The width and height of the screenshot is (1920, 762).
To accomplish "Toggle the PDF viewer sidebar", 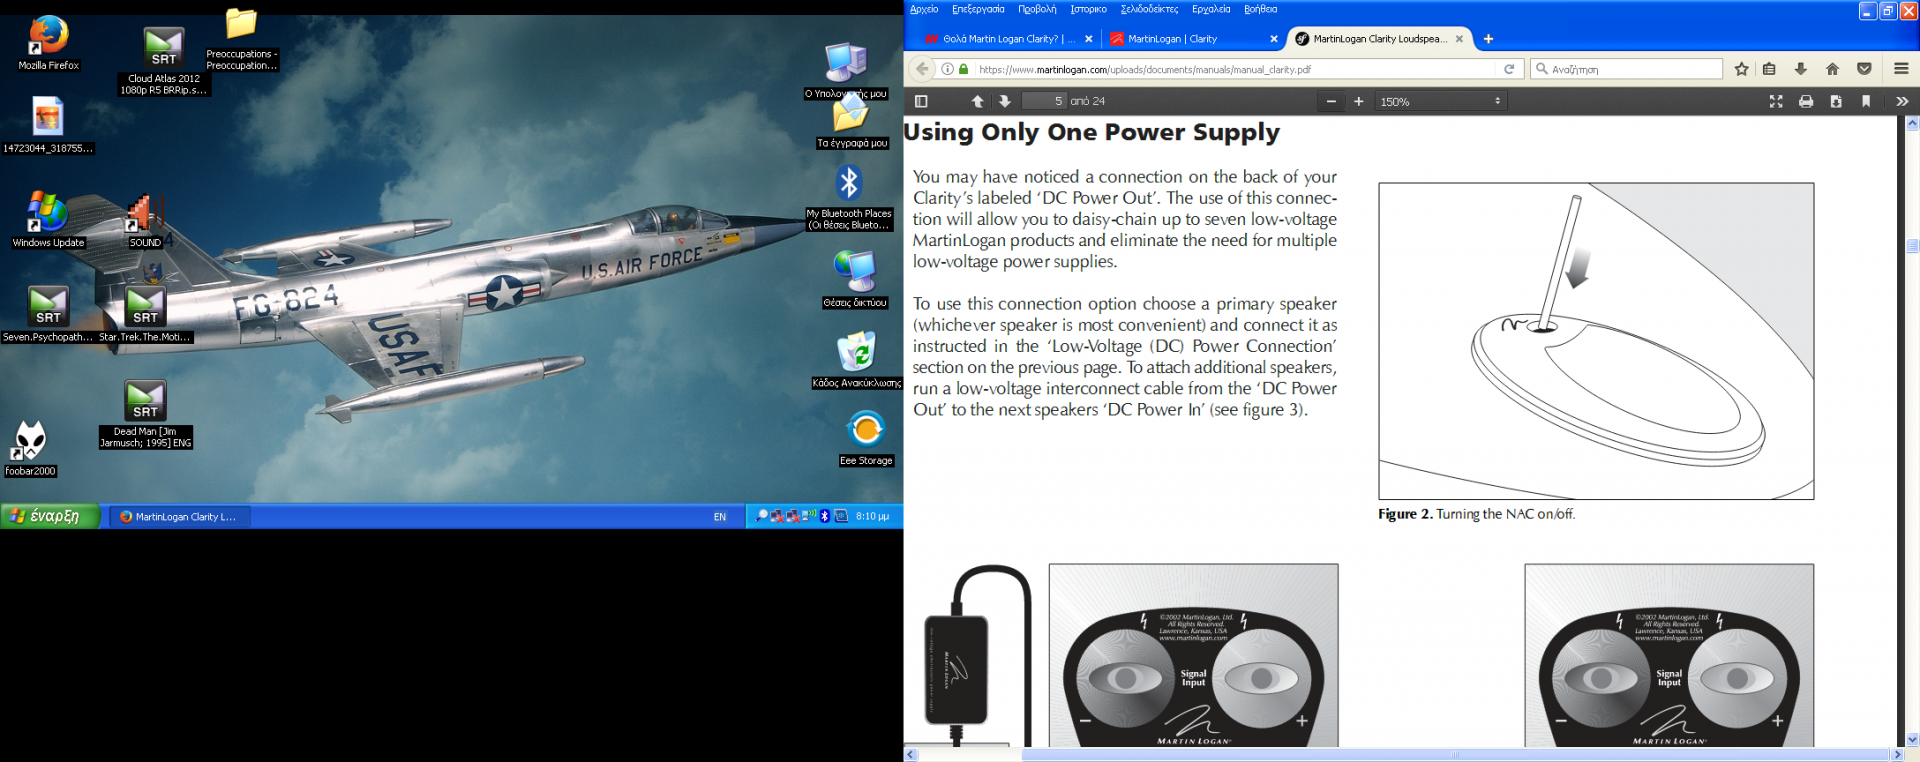I will point(921,101).
